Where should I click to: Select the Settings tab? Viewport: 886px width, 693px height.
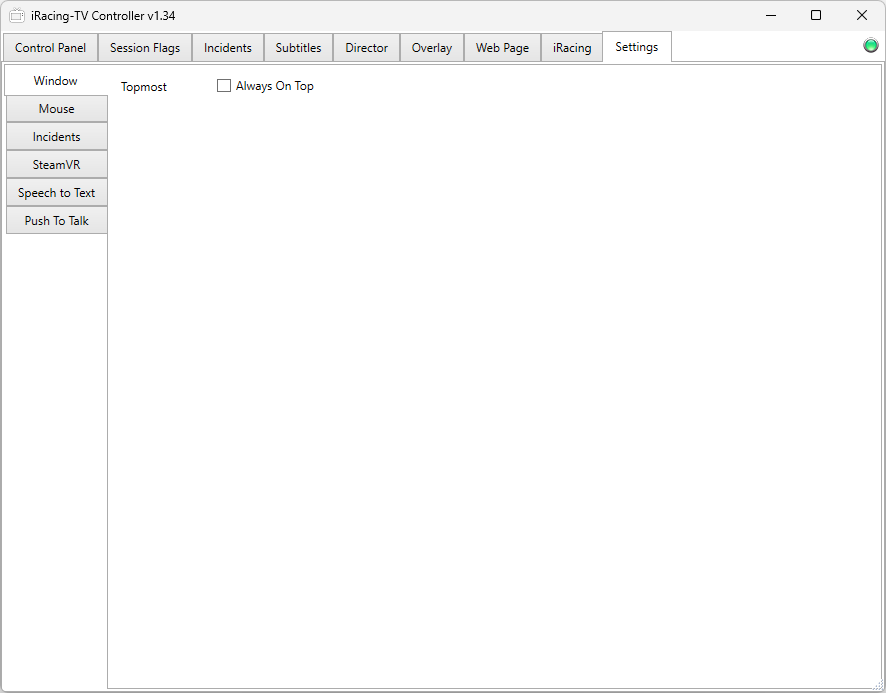click(x=637, y=46)
